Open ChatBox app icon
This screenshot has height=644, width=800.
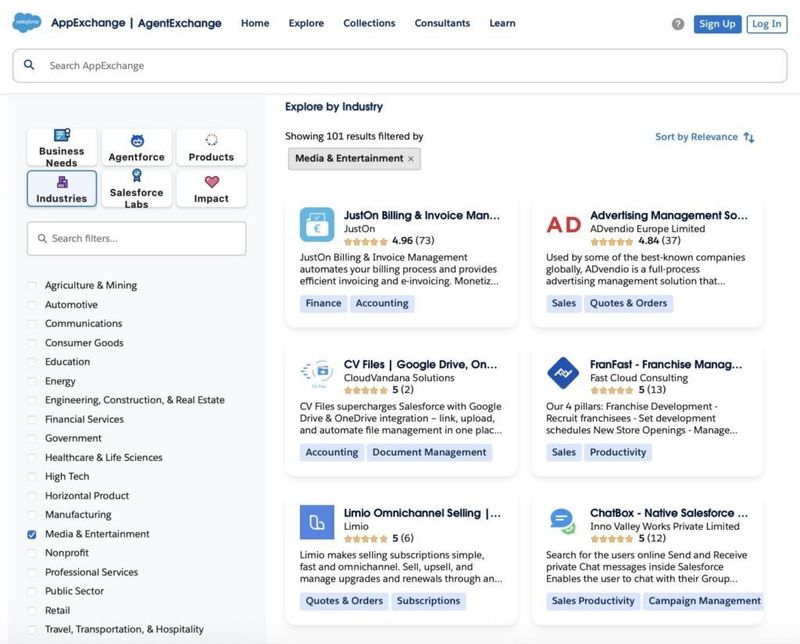coord(563,522)
